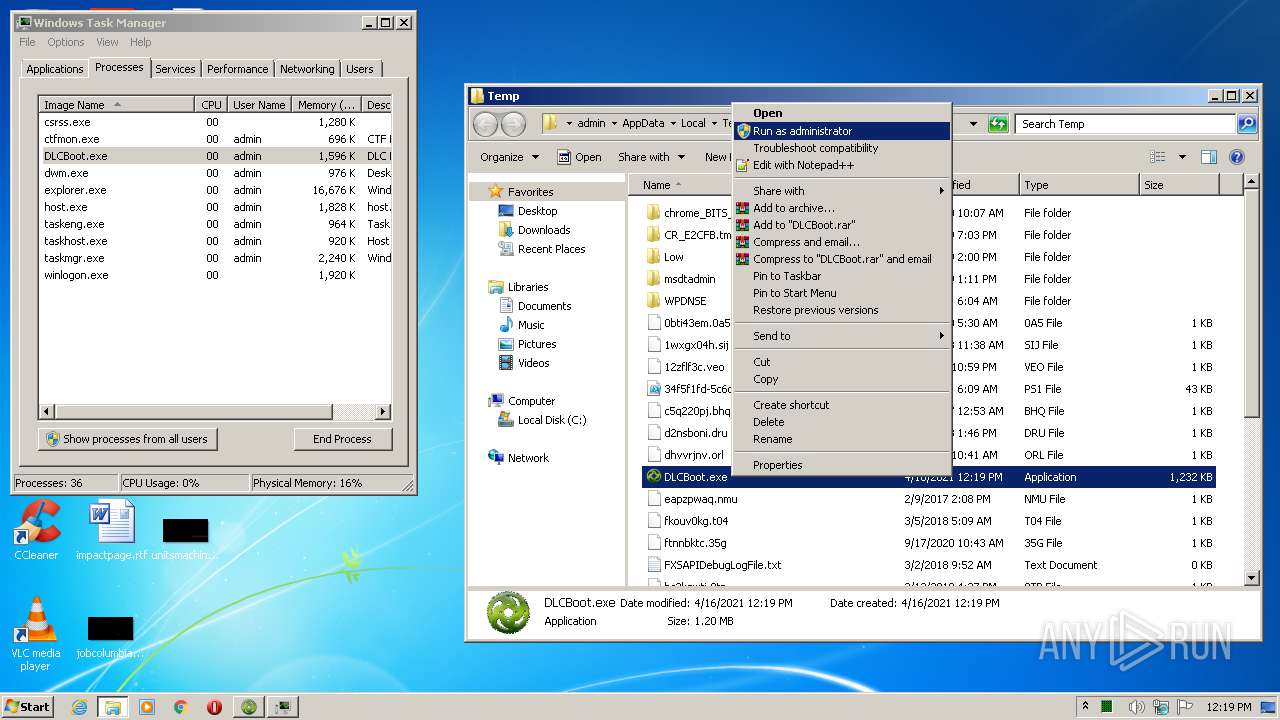Click Internet Explorer taskbar icon

coord(79,707)
